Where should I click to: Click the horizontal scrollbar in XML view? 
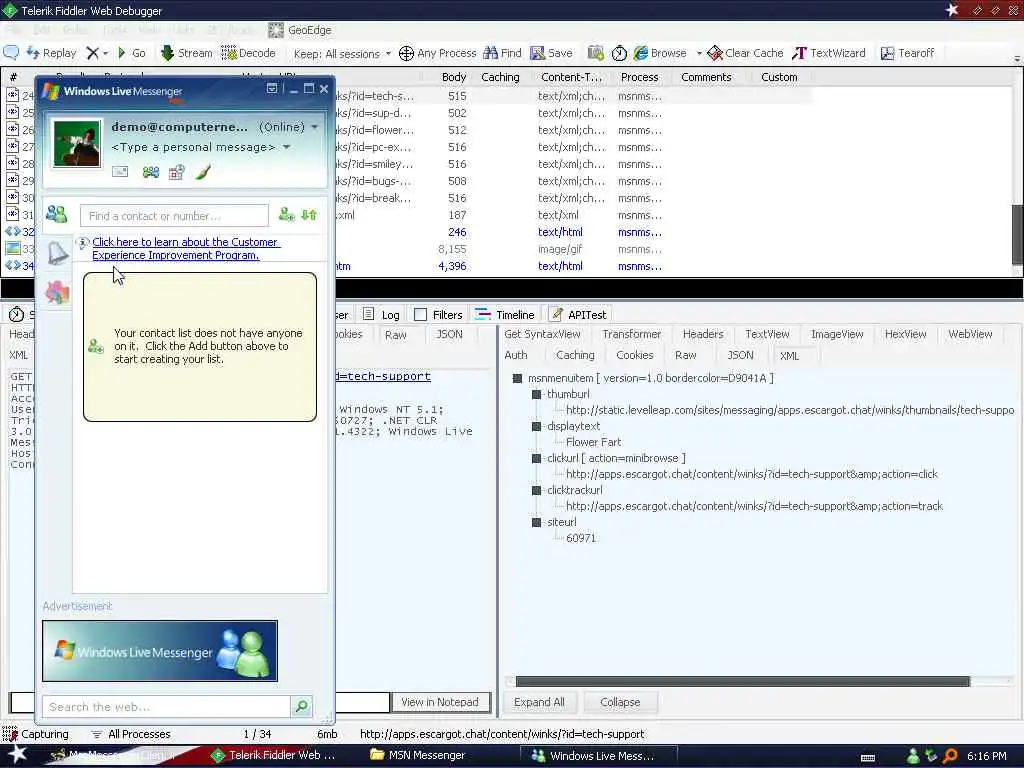click(743, 681)
